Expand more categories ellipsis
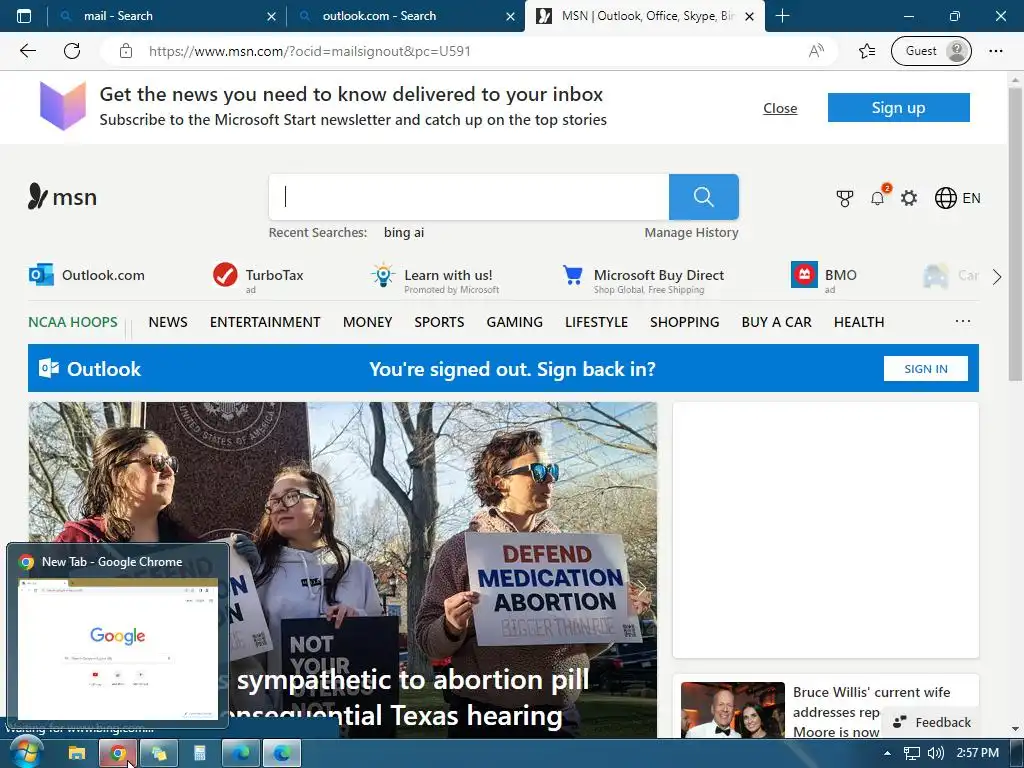Image resolution: width=1024 pixels, height=768 pixels. (x=963, y=321)
